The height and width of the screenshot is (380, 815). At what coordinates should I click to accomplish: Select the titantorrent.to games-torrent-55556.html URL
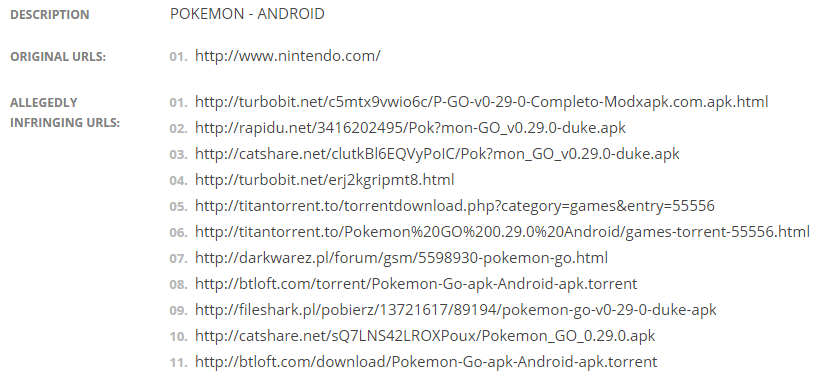coord(502,232)
